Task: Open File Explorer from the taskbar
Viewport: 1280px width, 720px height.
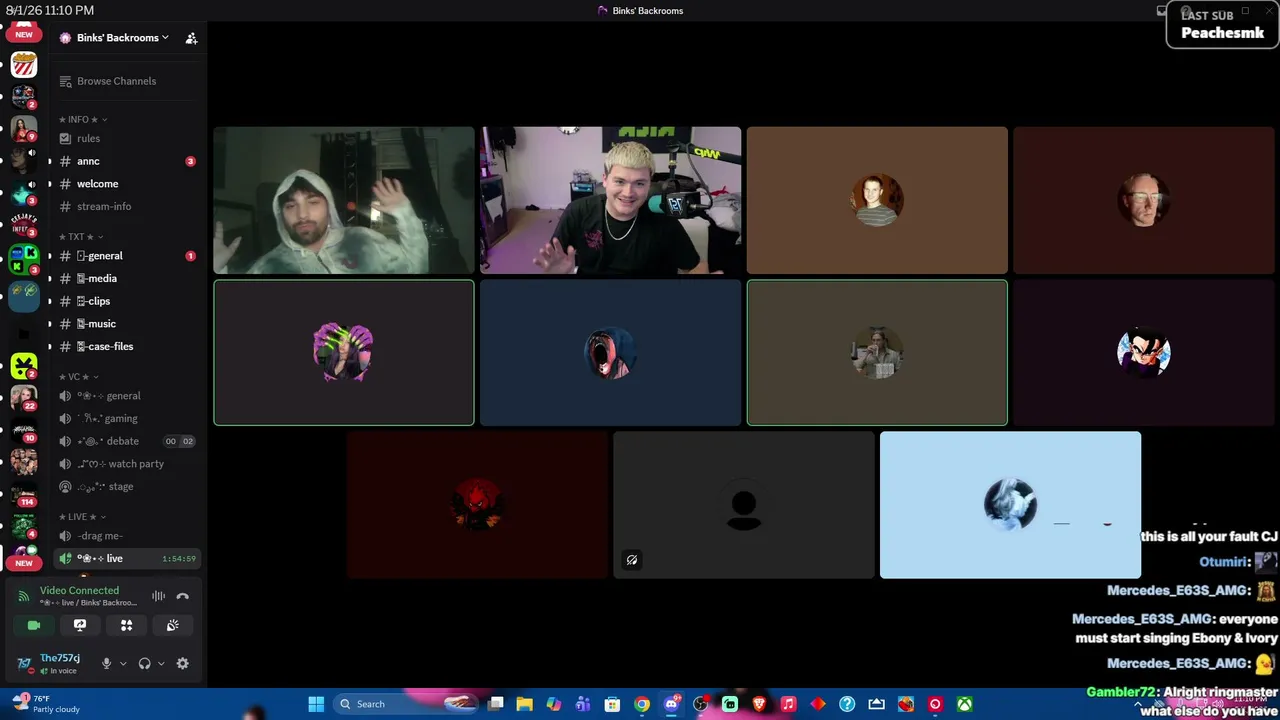Action: (524, 704)
